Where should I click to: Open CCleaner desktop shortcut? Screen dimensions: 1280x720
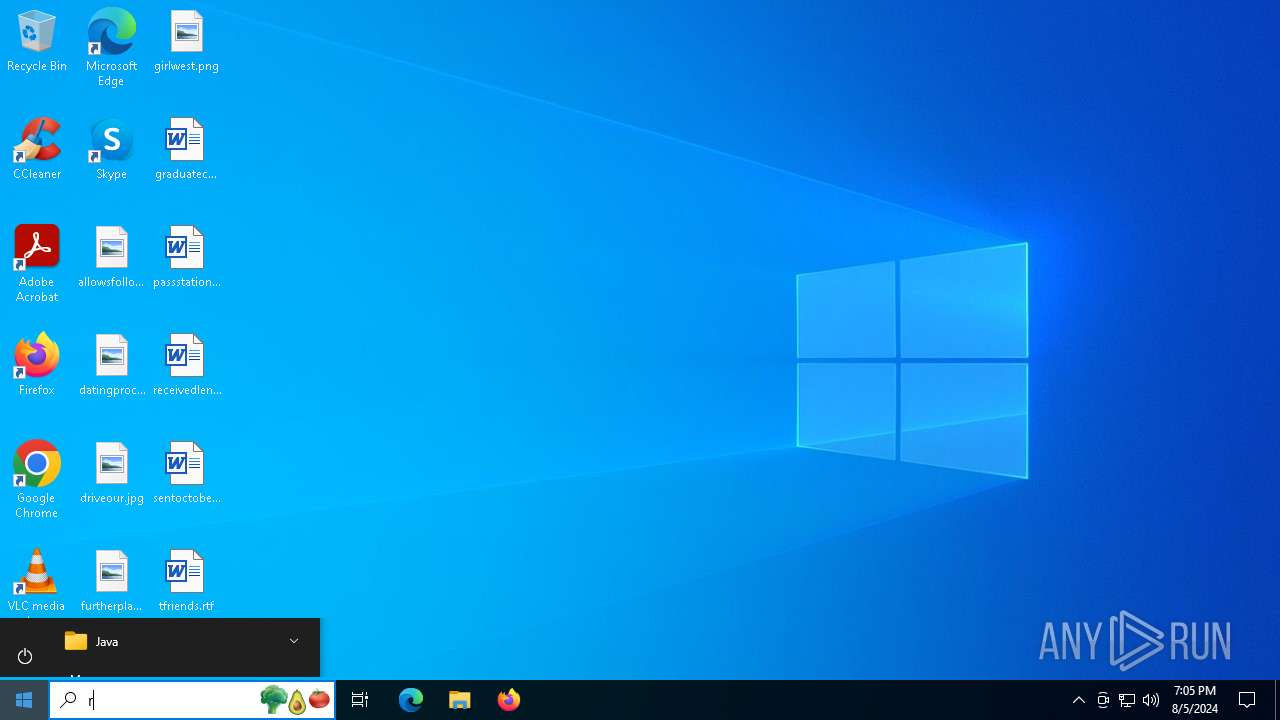37,150
